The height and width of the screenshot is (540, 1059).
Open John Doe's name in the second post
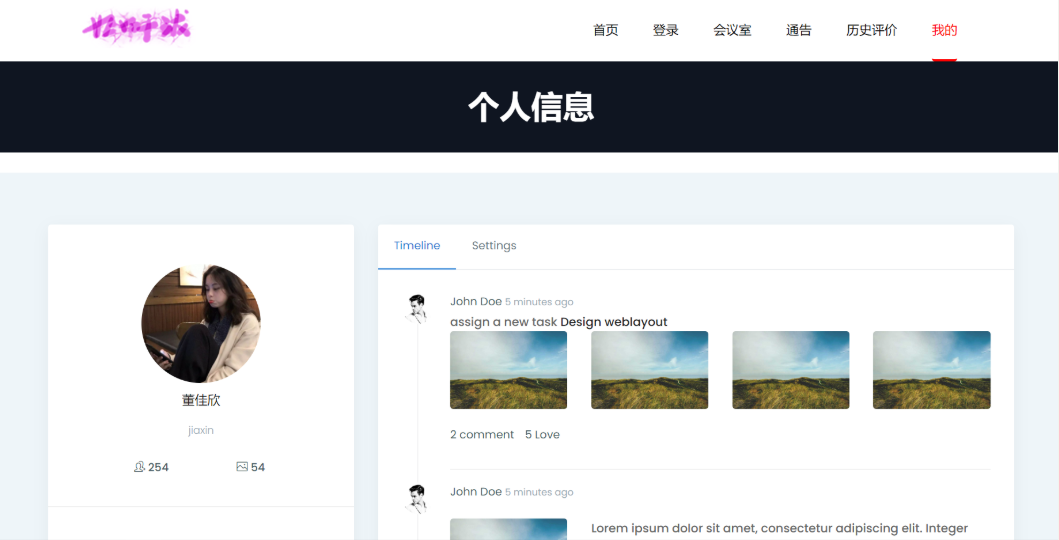[x=476, y=491]
